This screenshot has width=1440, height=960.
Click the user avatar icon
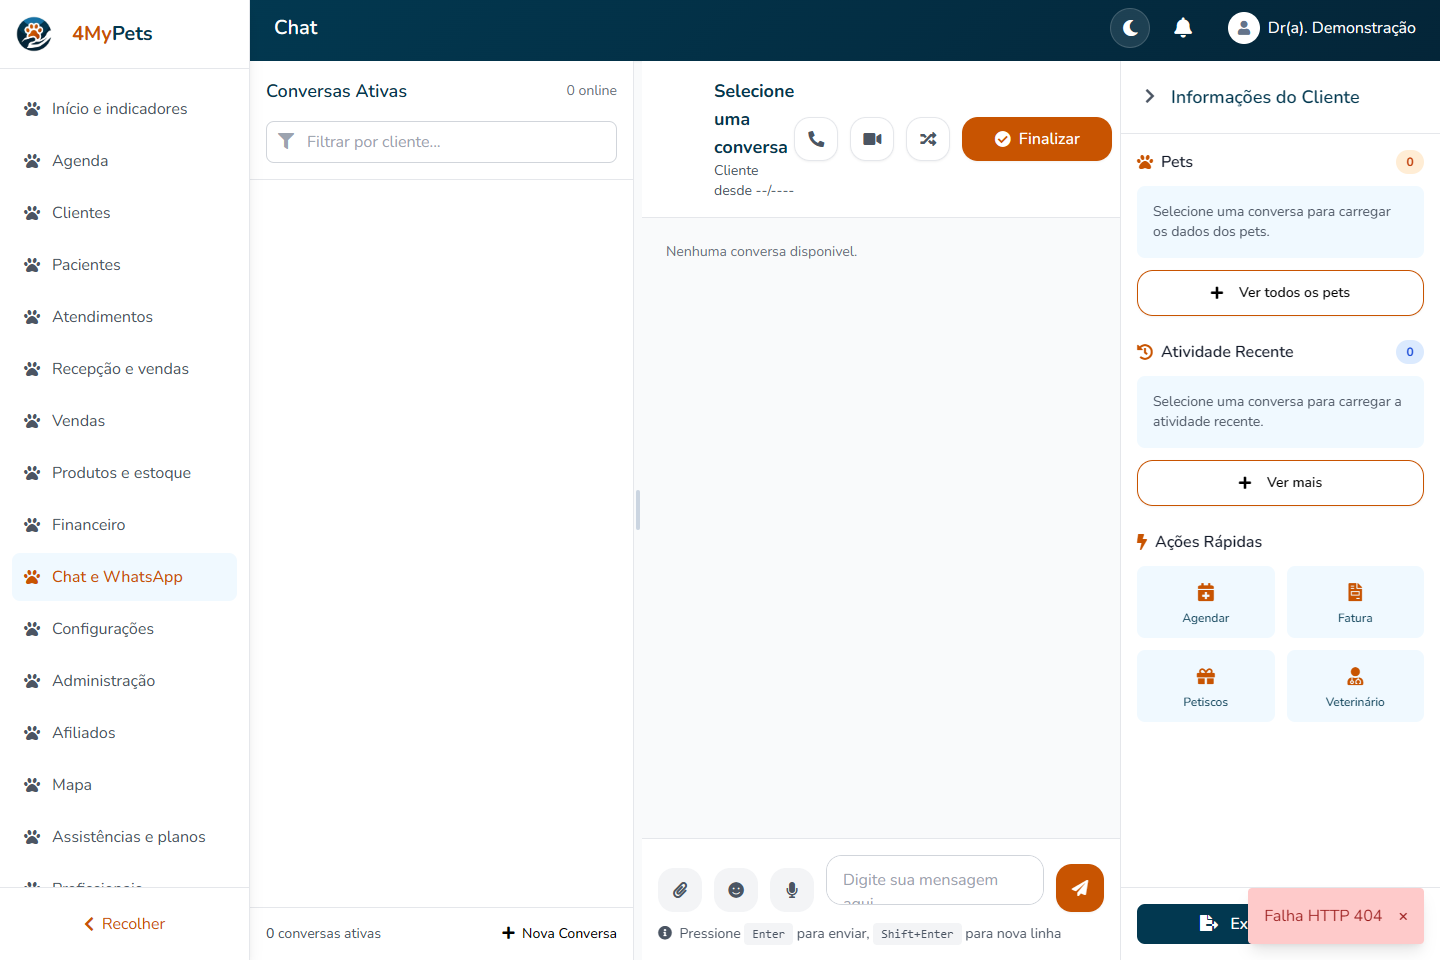[1243, 28]
